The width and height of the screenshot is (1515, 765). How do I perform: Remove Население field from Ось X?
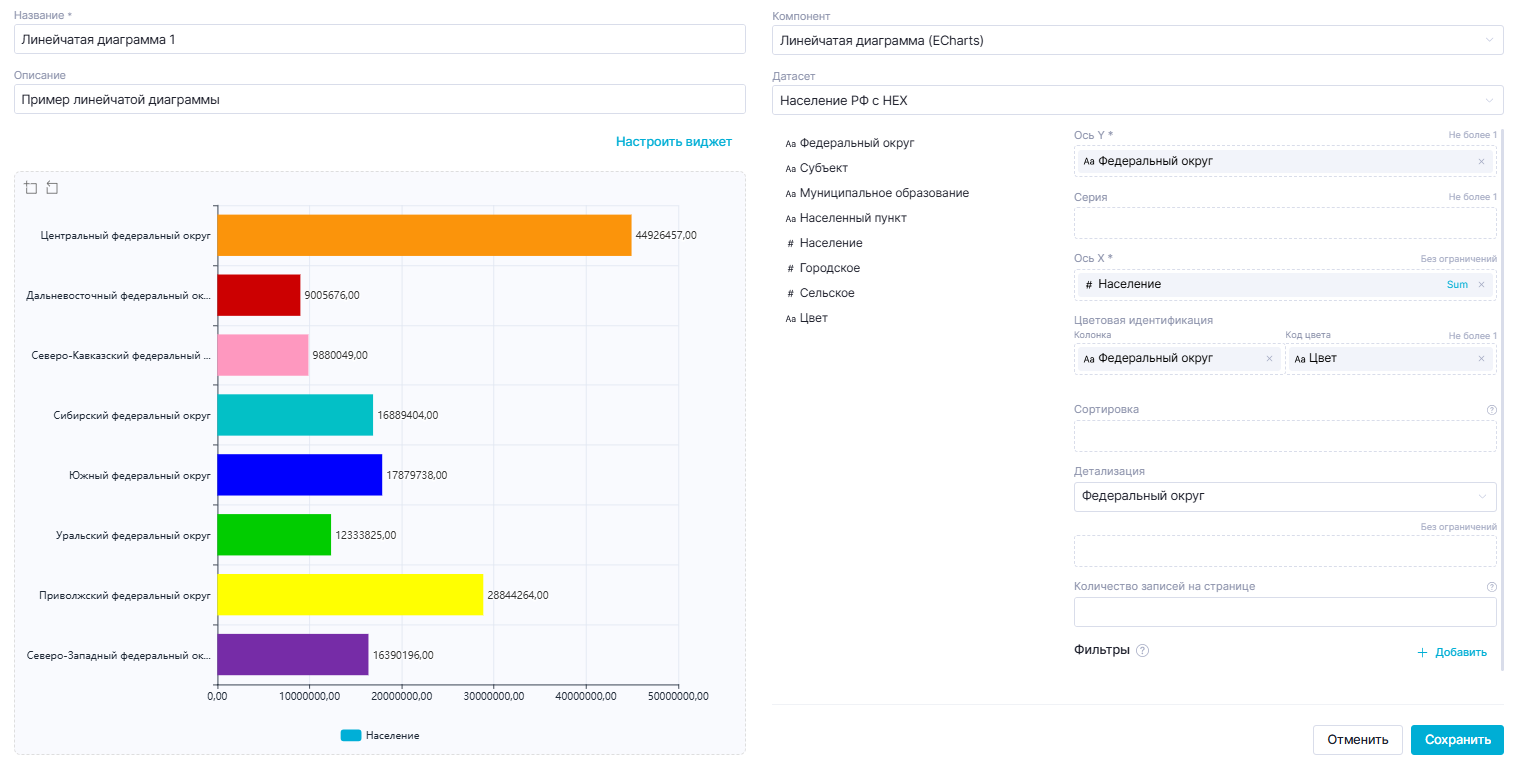pos(1481,285)
